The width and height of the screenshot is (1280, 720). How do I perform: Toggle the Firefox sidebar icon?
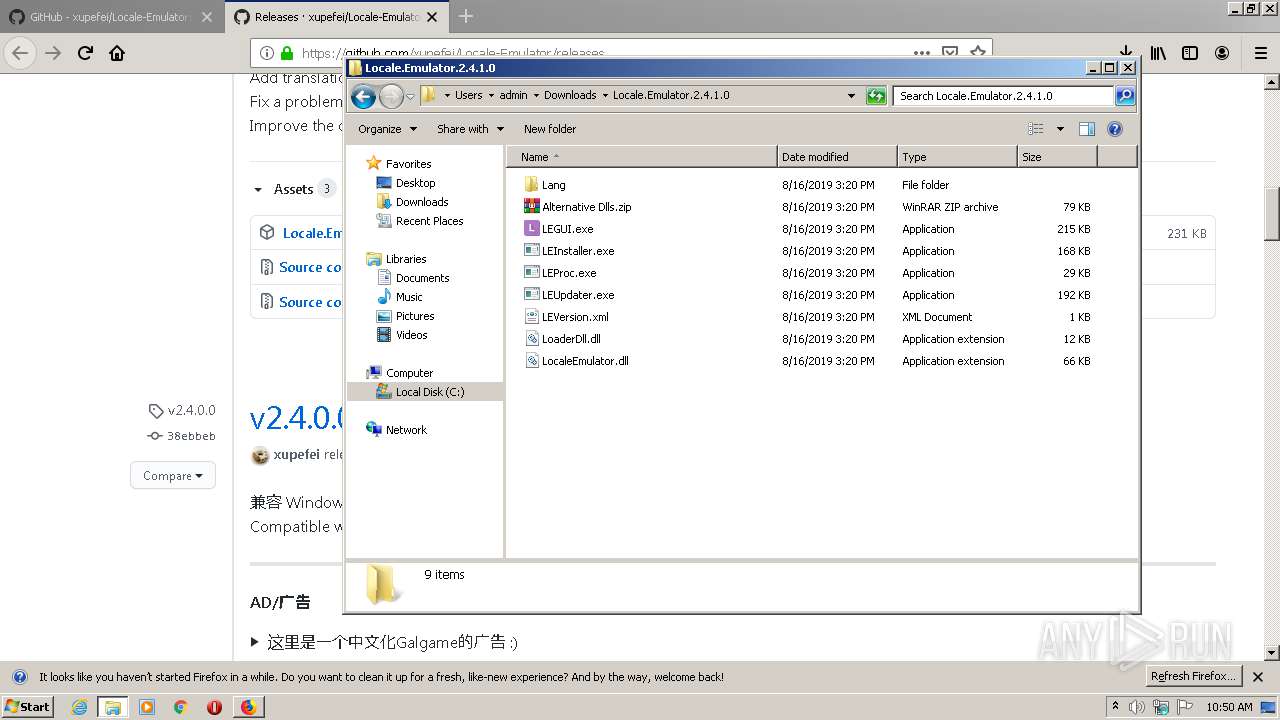1190,53
